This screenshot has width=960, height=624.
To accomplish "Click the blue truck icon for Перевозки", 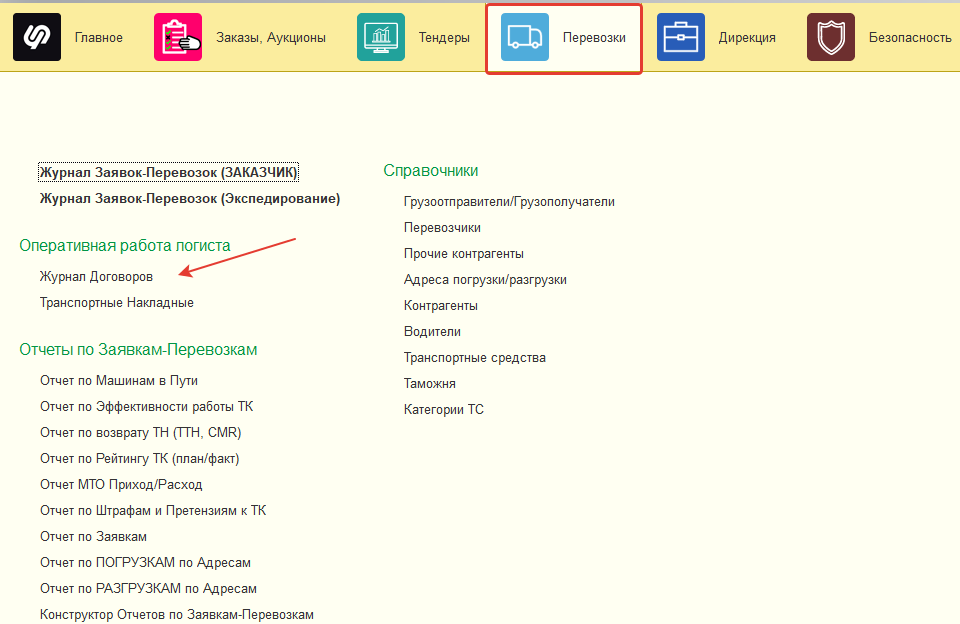I will point(525,37).
